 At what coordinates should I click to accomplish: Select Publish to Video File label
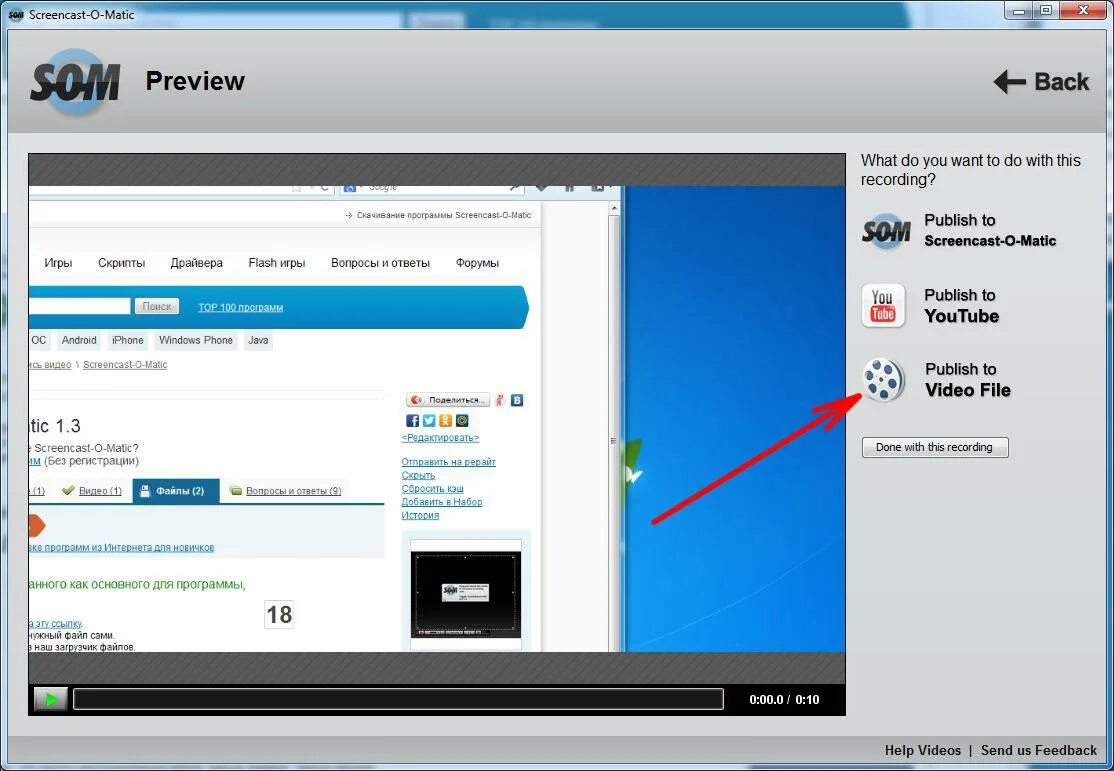pos(968,379)
